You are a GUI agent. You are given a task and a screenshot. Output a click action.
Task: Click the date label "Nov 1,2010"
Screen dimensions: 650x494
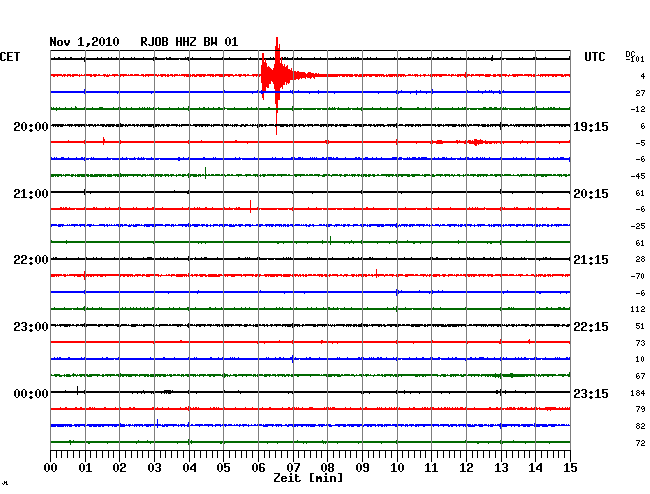coord(84,42)
